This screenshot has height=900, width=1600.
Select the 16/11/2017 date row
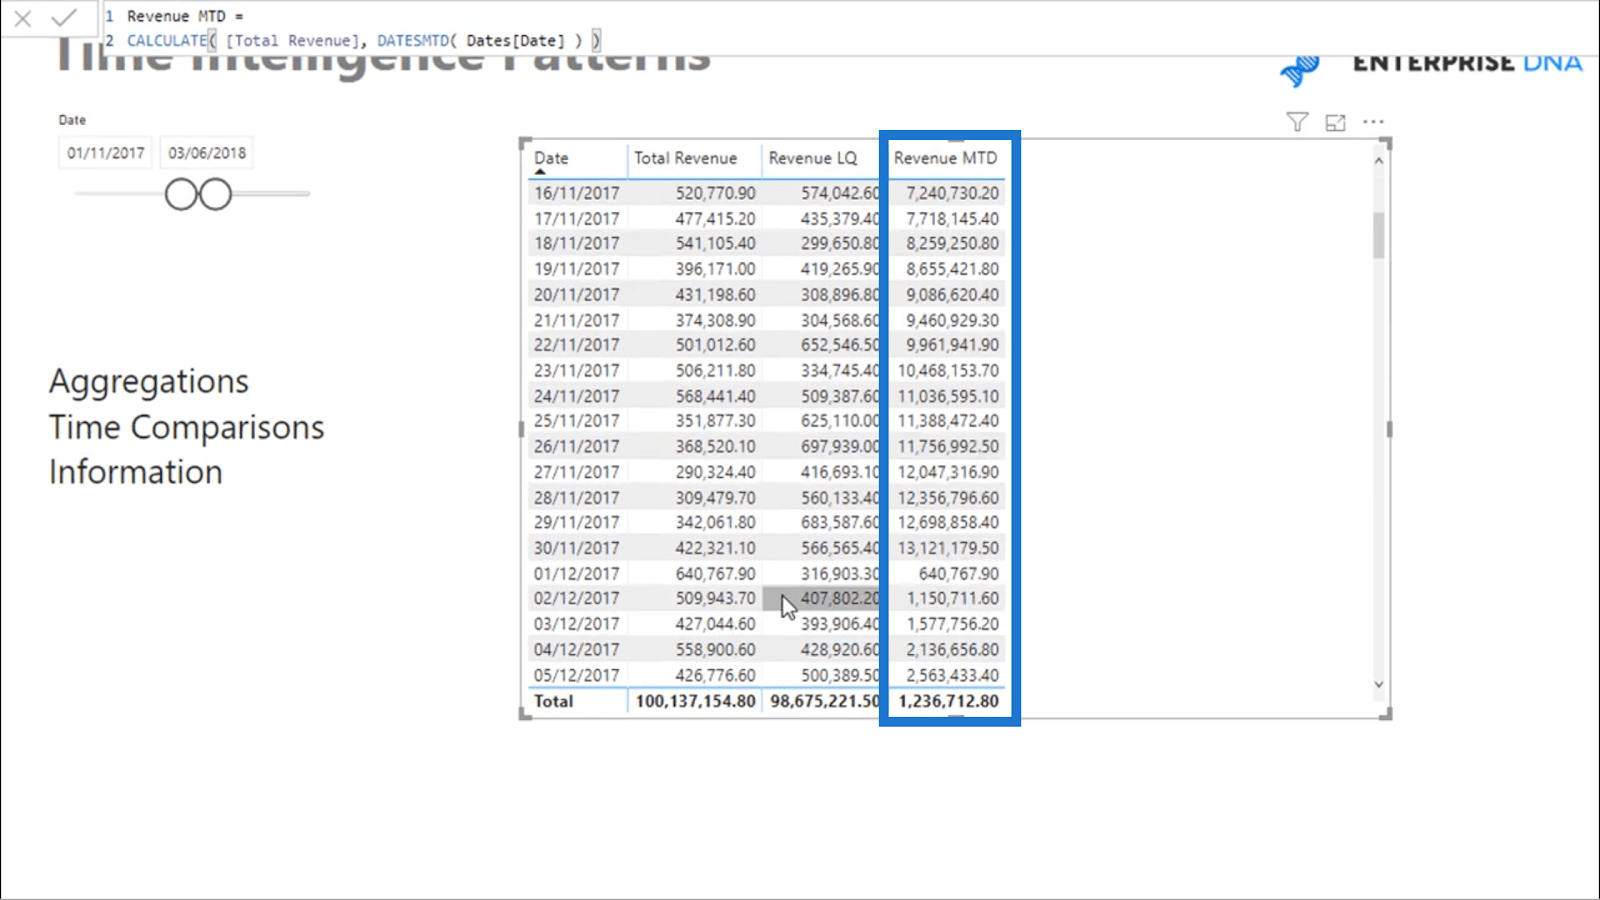766,193
